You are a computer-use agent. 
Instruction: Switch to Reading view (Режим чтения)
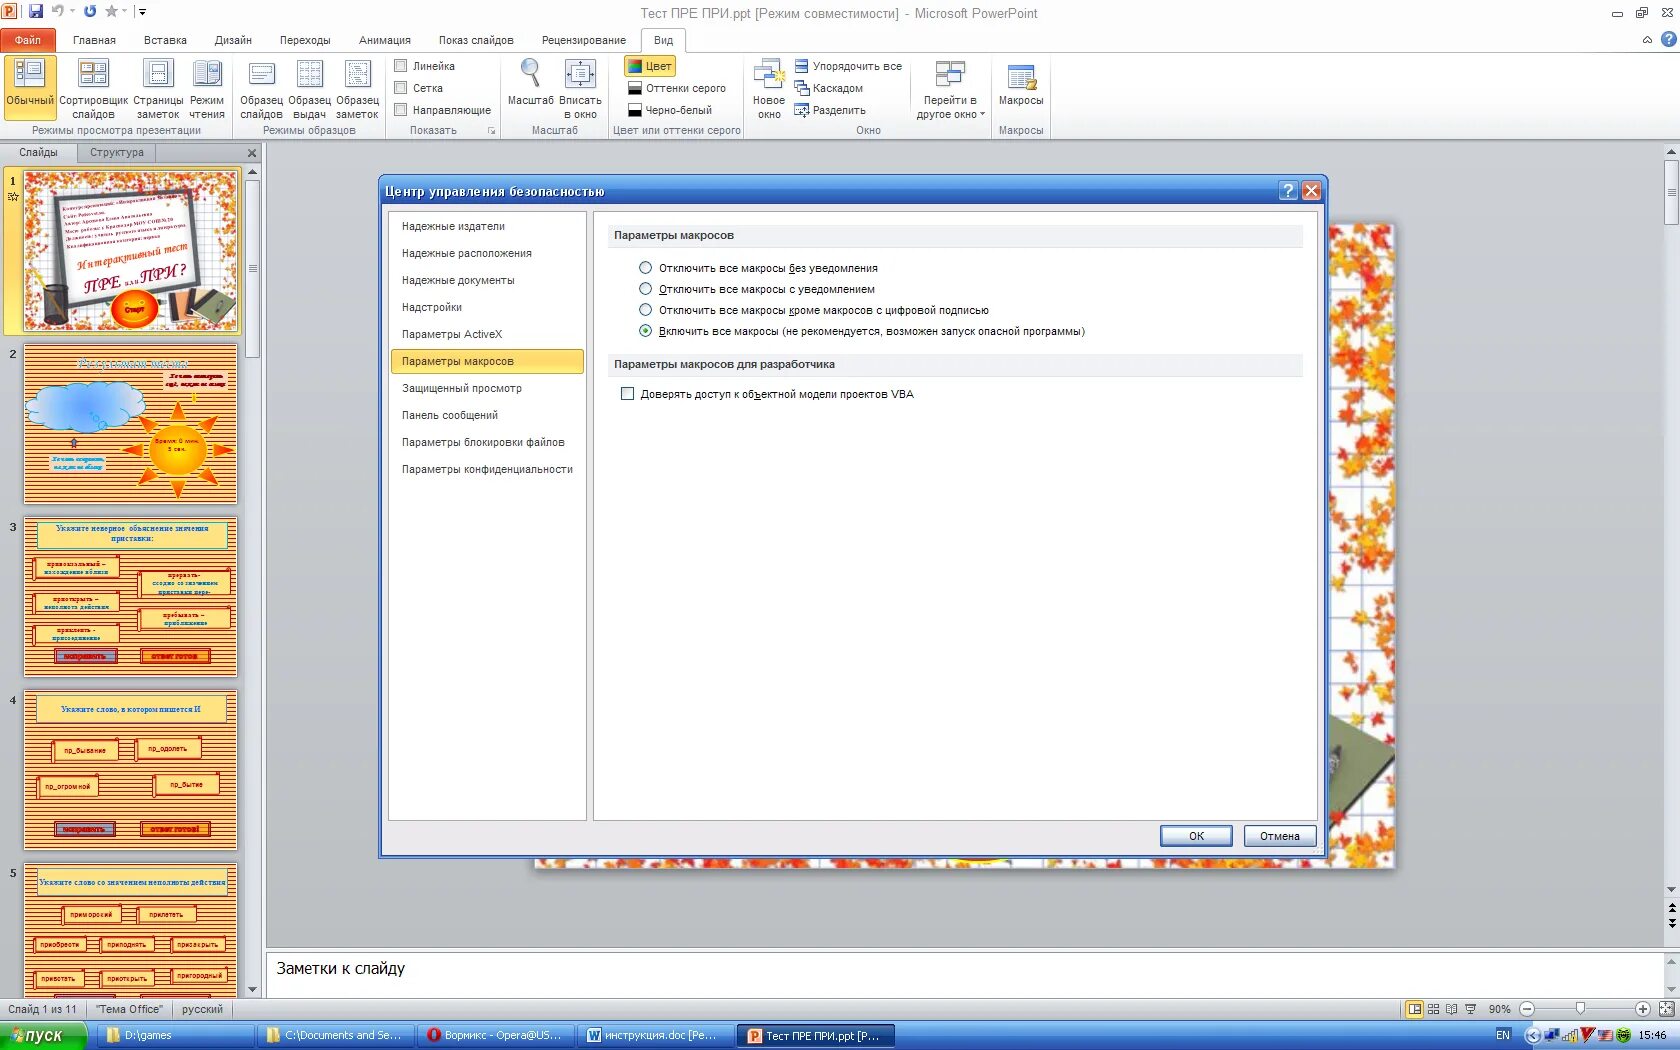[x=207, y=88]
